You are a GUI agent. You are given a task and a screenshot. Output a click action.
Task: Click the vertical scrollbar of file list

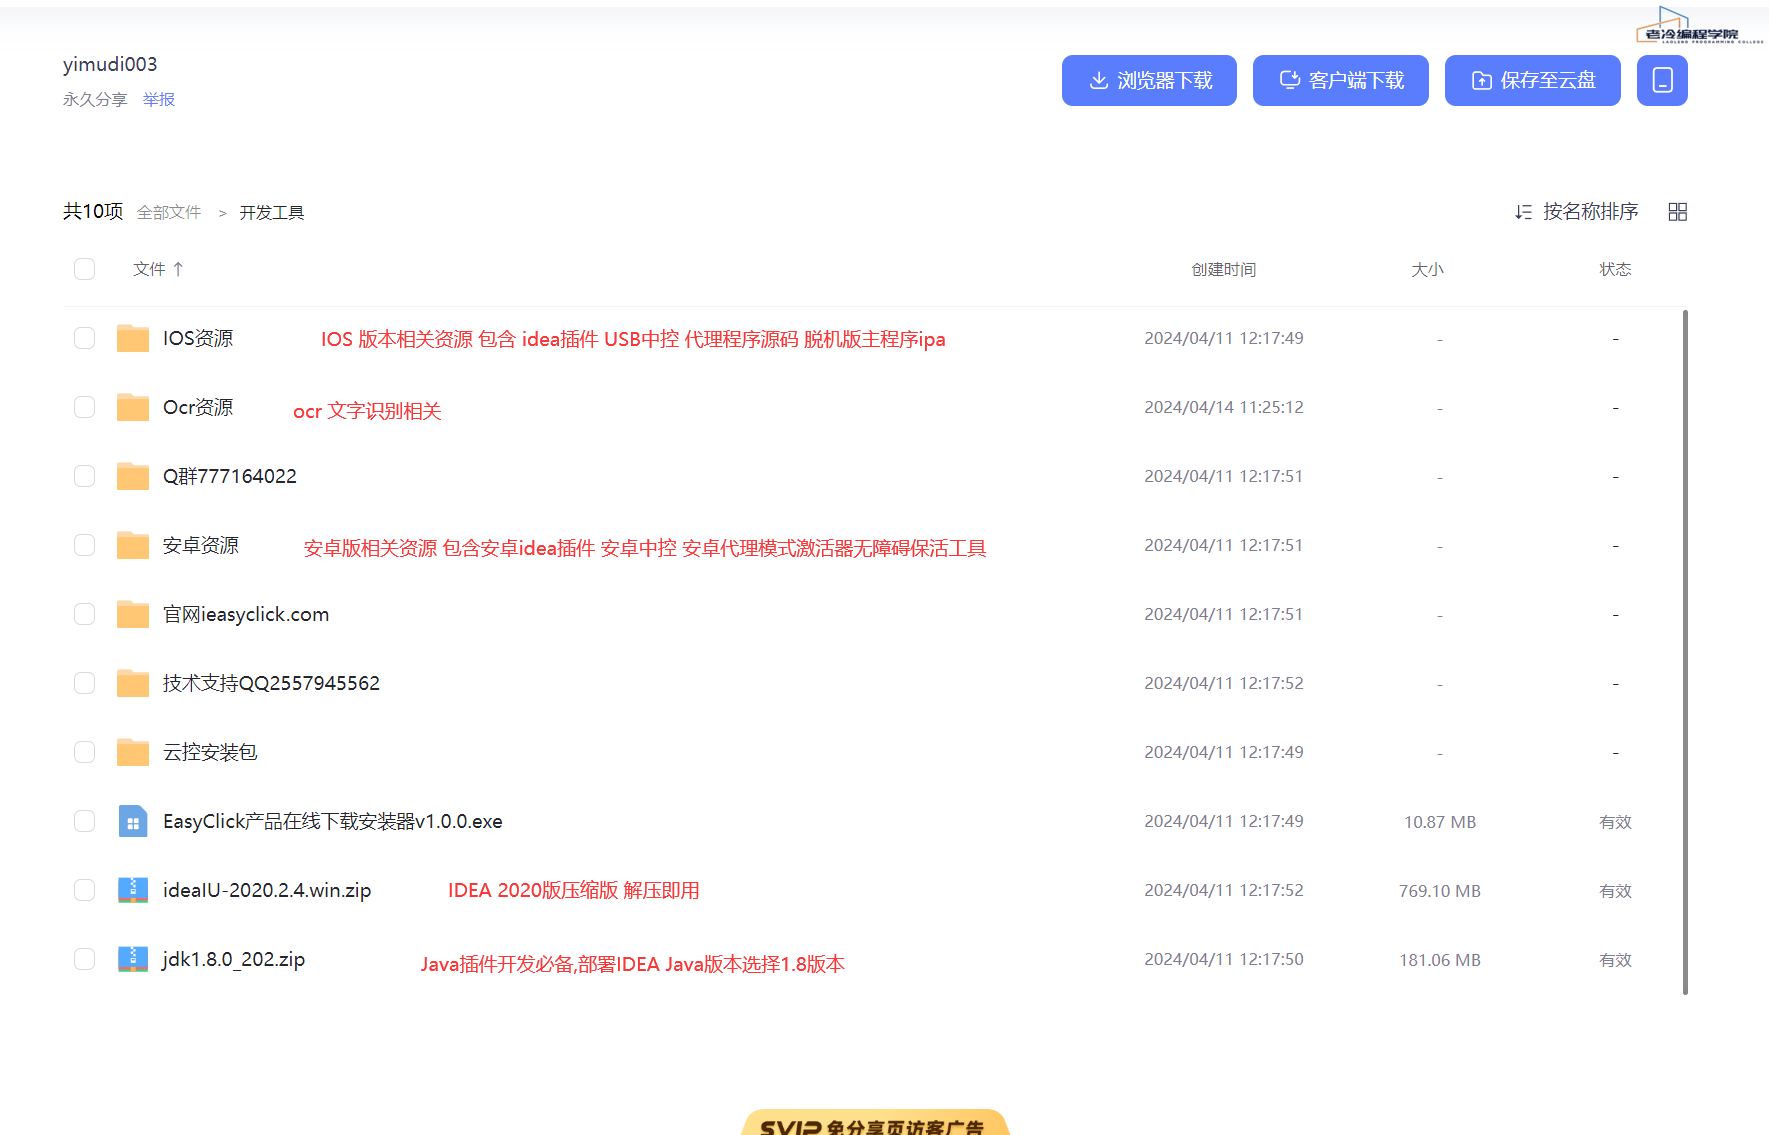1685,652
